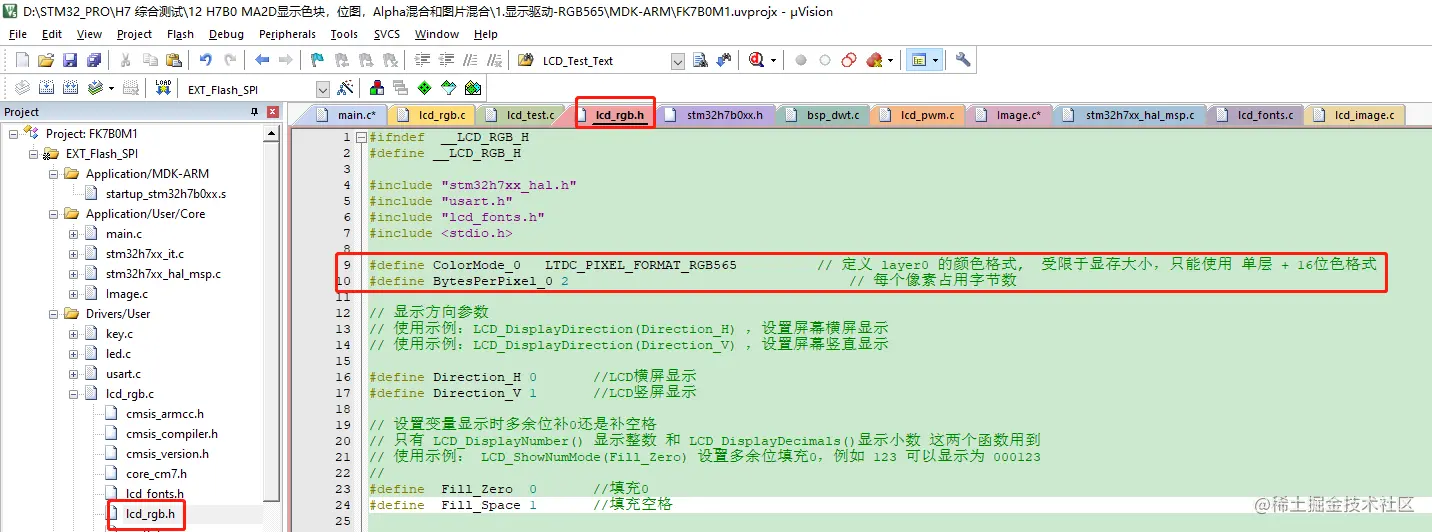Open the window layout dropdown arrow
This screenshot has height=532, width=1432.
point(935,60)
